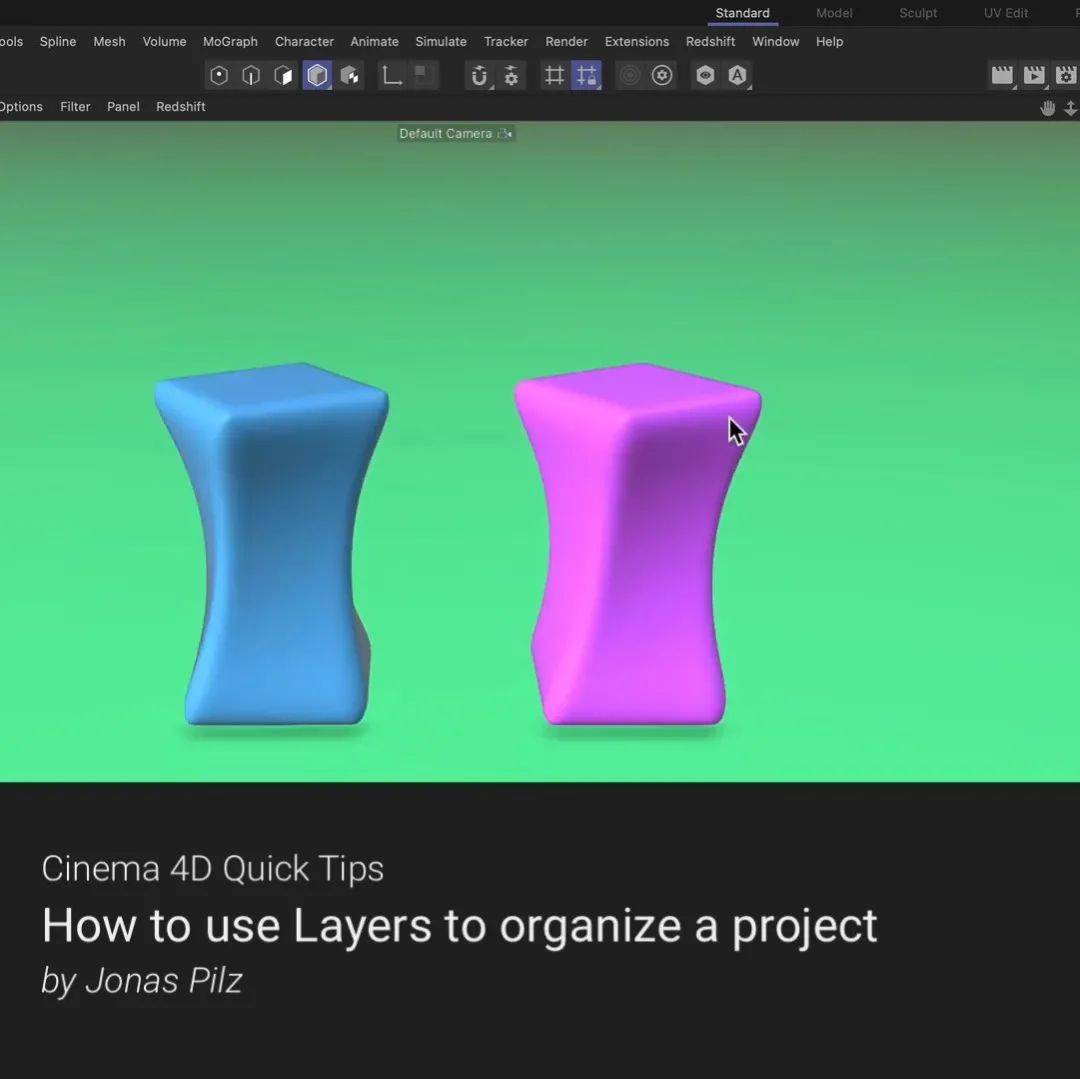Viewport: 1080px width, 1079px height.
Task: Open the MoGraph menu
Action: (x=230, y=41)
